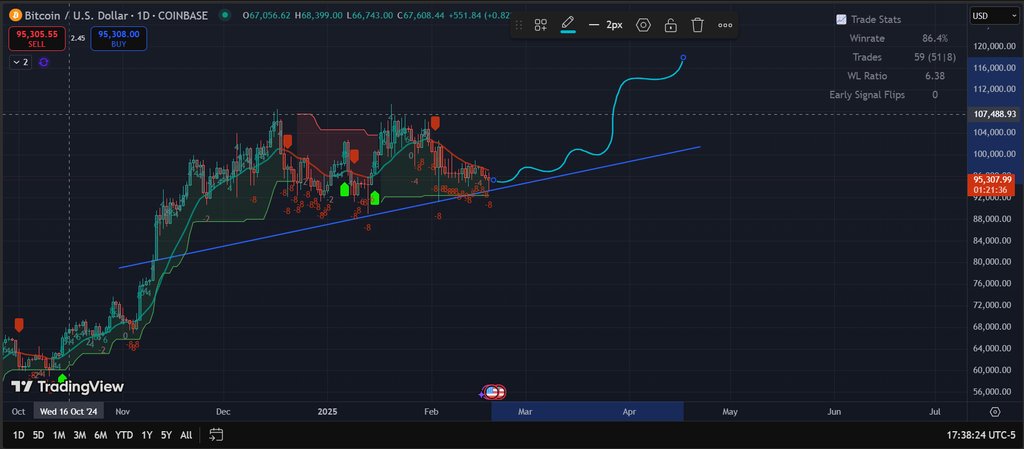Click the red sell signal marker near October

[19, 325]
